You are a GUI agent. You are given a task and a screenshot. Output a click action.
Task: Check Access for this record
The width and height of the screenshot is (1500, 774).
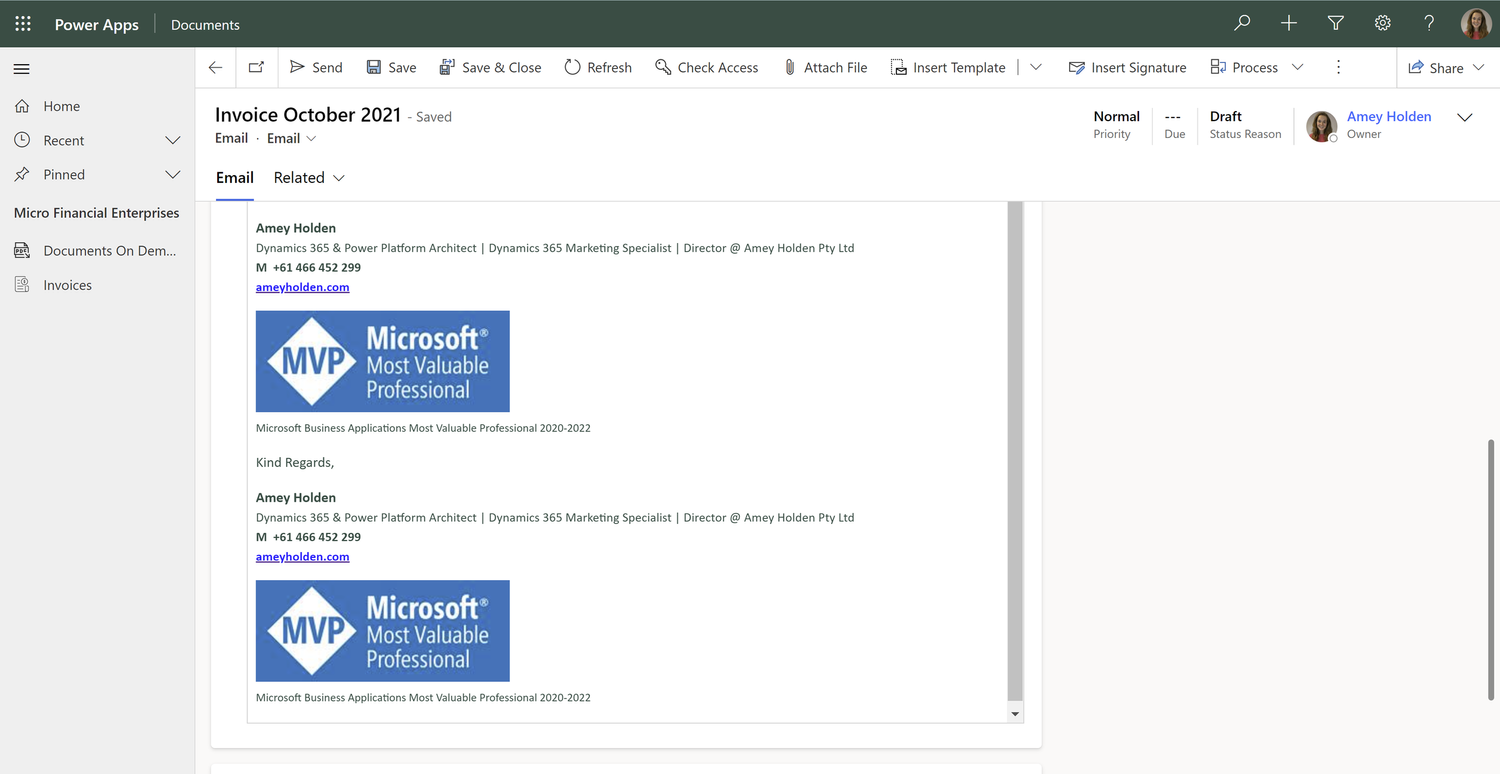pos(707,67)
